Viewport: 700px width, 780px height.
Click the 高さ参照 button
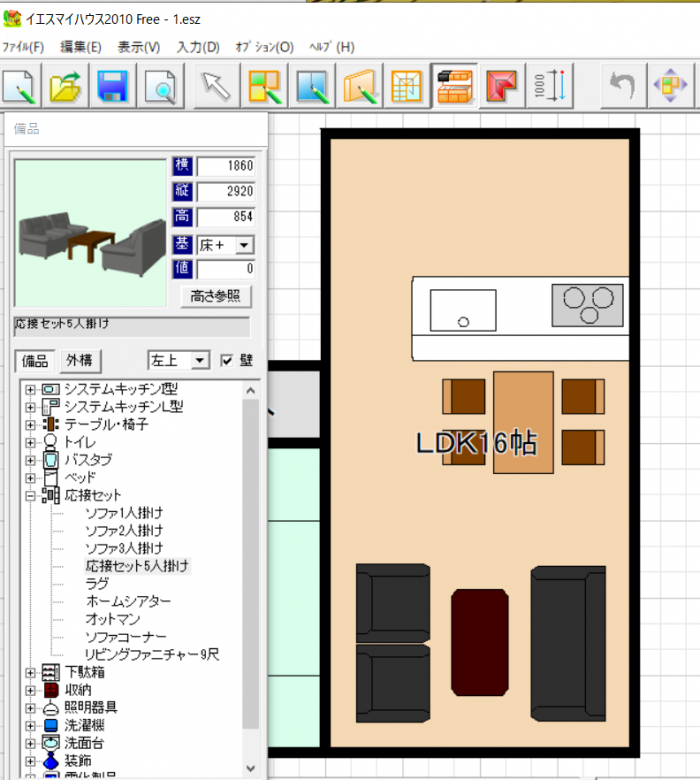click(215, 296)
